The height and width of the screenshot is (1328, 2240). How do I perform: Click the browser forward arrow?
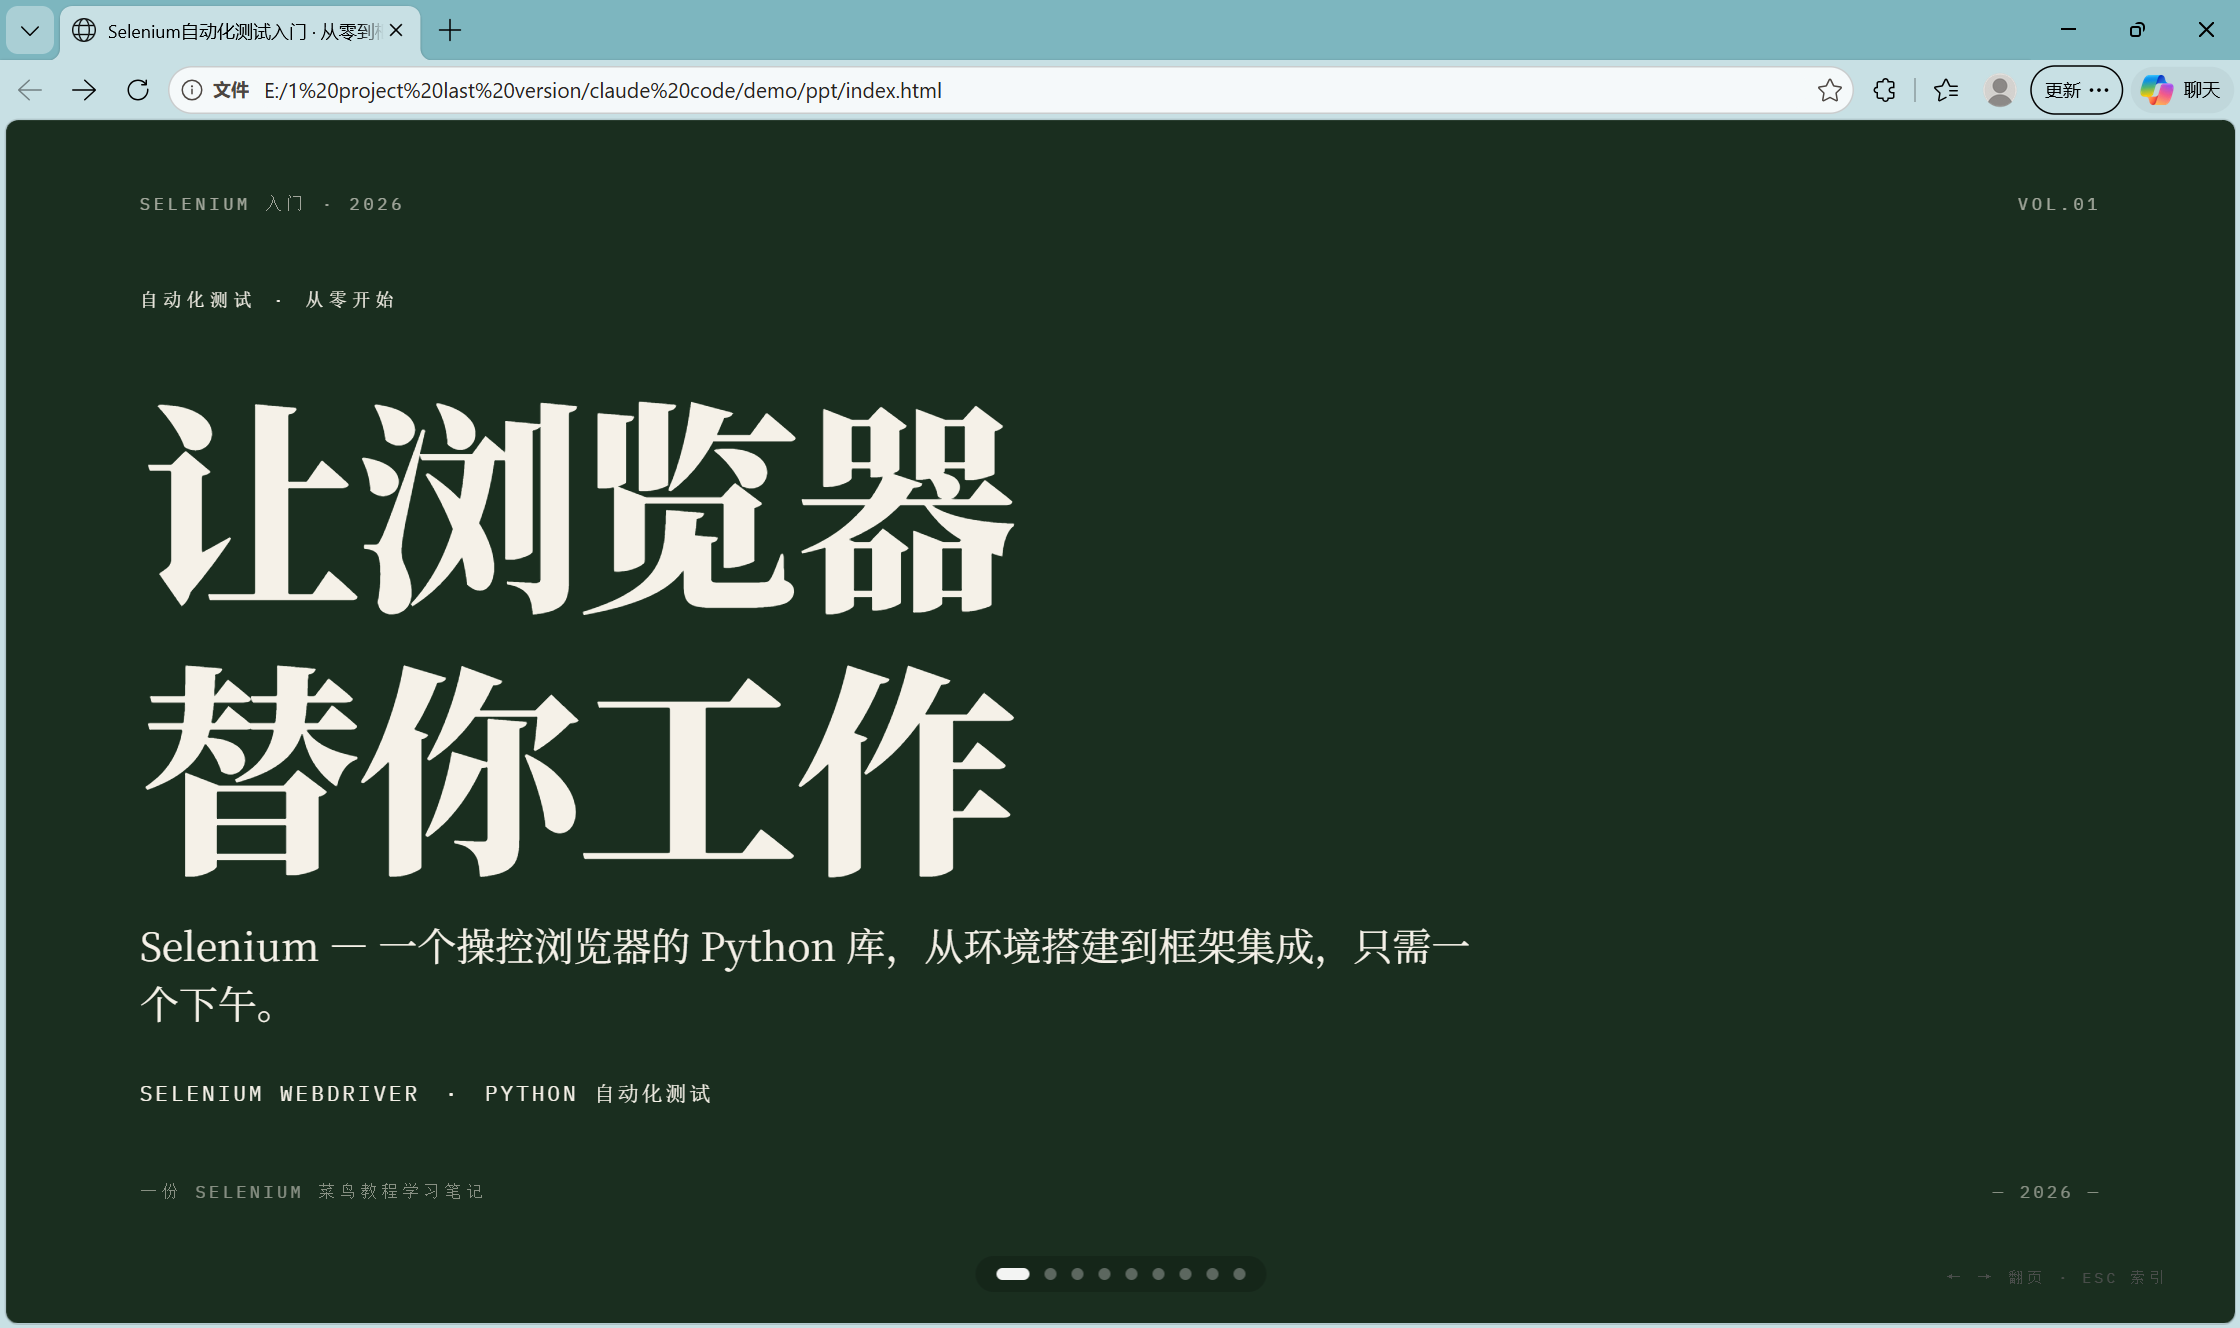[x=84, y=90]
